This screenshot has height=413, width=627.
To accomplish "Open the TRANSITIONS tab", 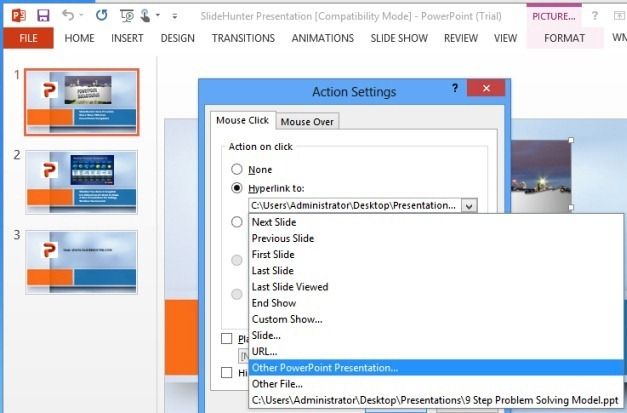I will [243, 38].
